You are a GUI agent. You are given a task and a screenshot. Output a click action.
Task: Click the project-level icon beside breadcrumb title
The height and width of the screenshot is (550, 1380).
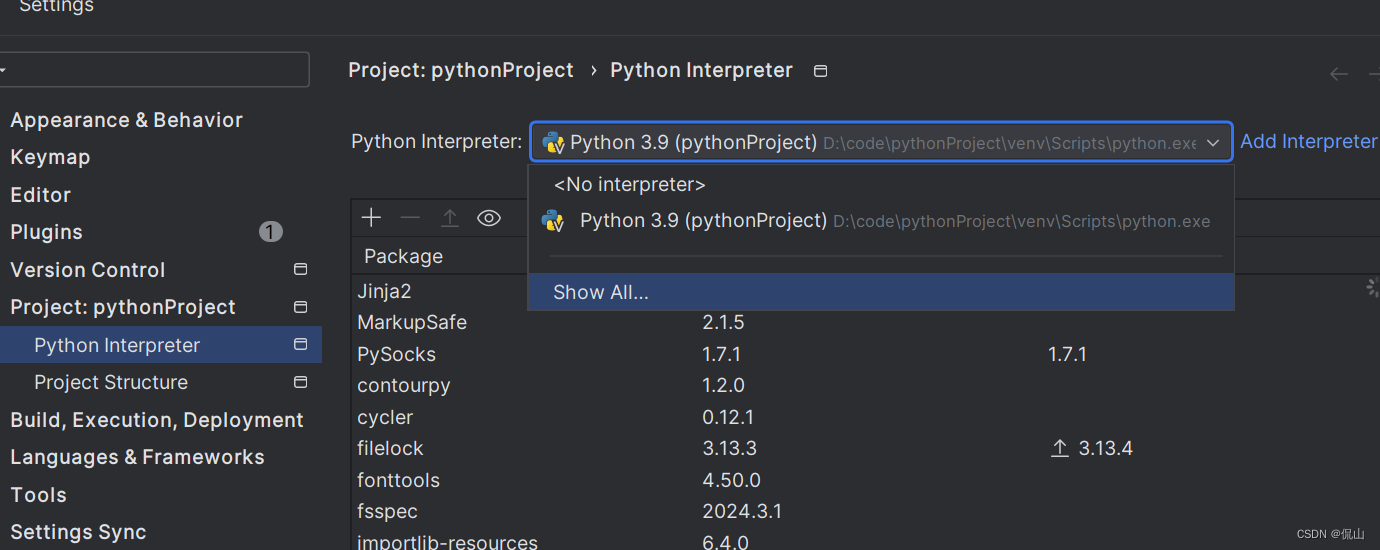[x=821, y=71]
